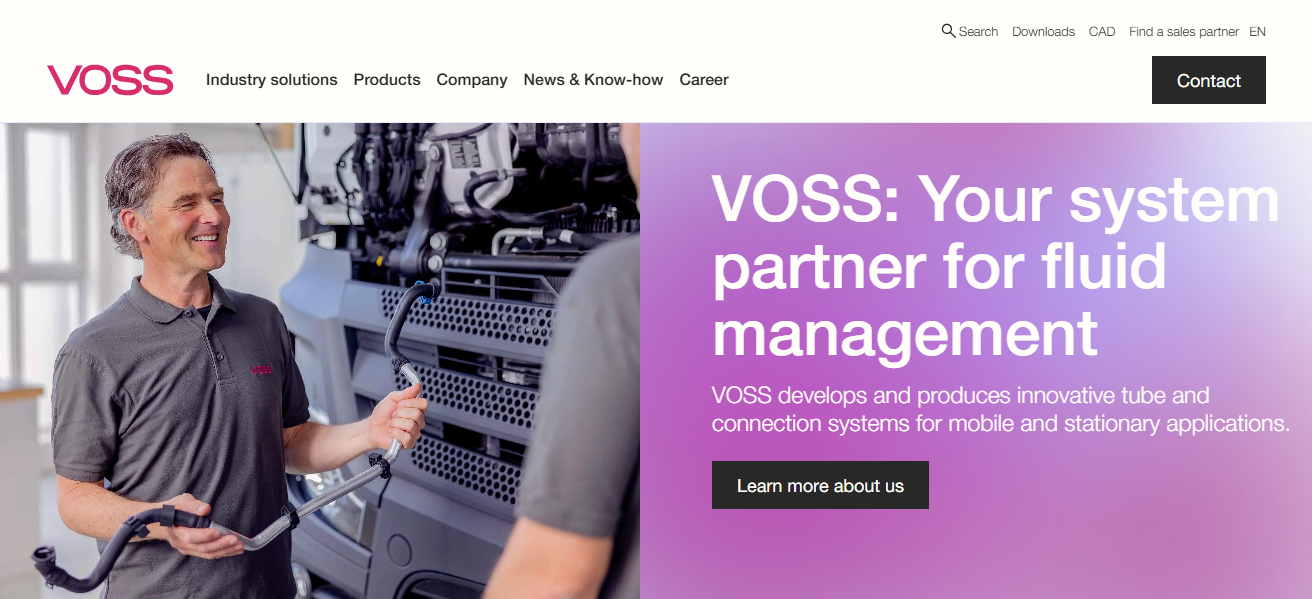Open the Company menu
Screen dimensions: 1312x599
tap(472, 80)
